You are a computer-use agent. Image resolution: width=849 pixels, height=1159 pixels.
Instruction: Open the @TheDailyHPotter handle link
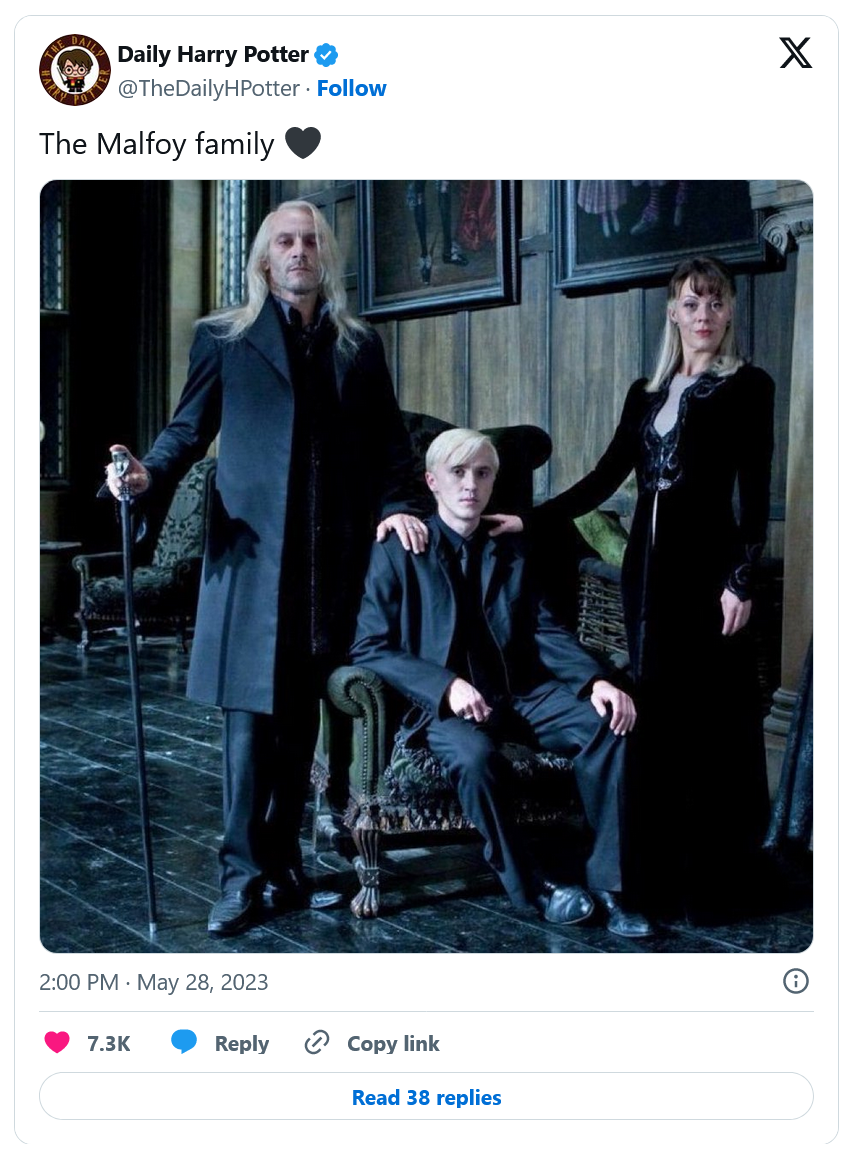(208, 88)
